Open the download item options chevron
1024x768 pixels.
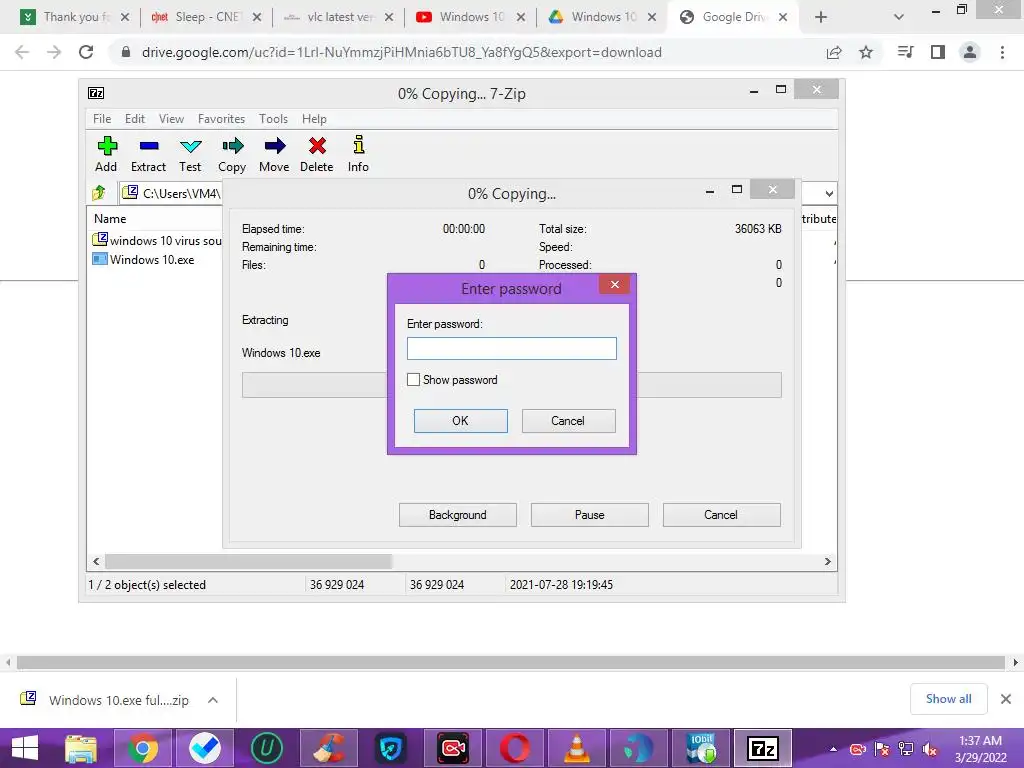[213, 700]
